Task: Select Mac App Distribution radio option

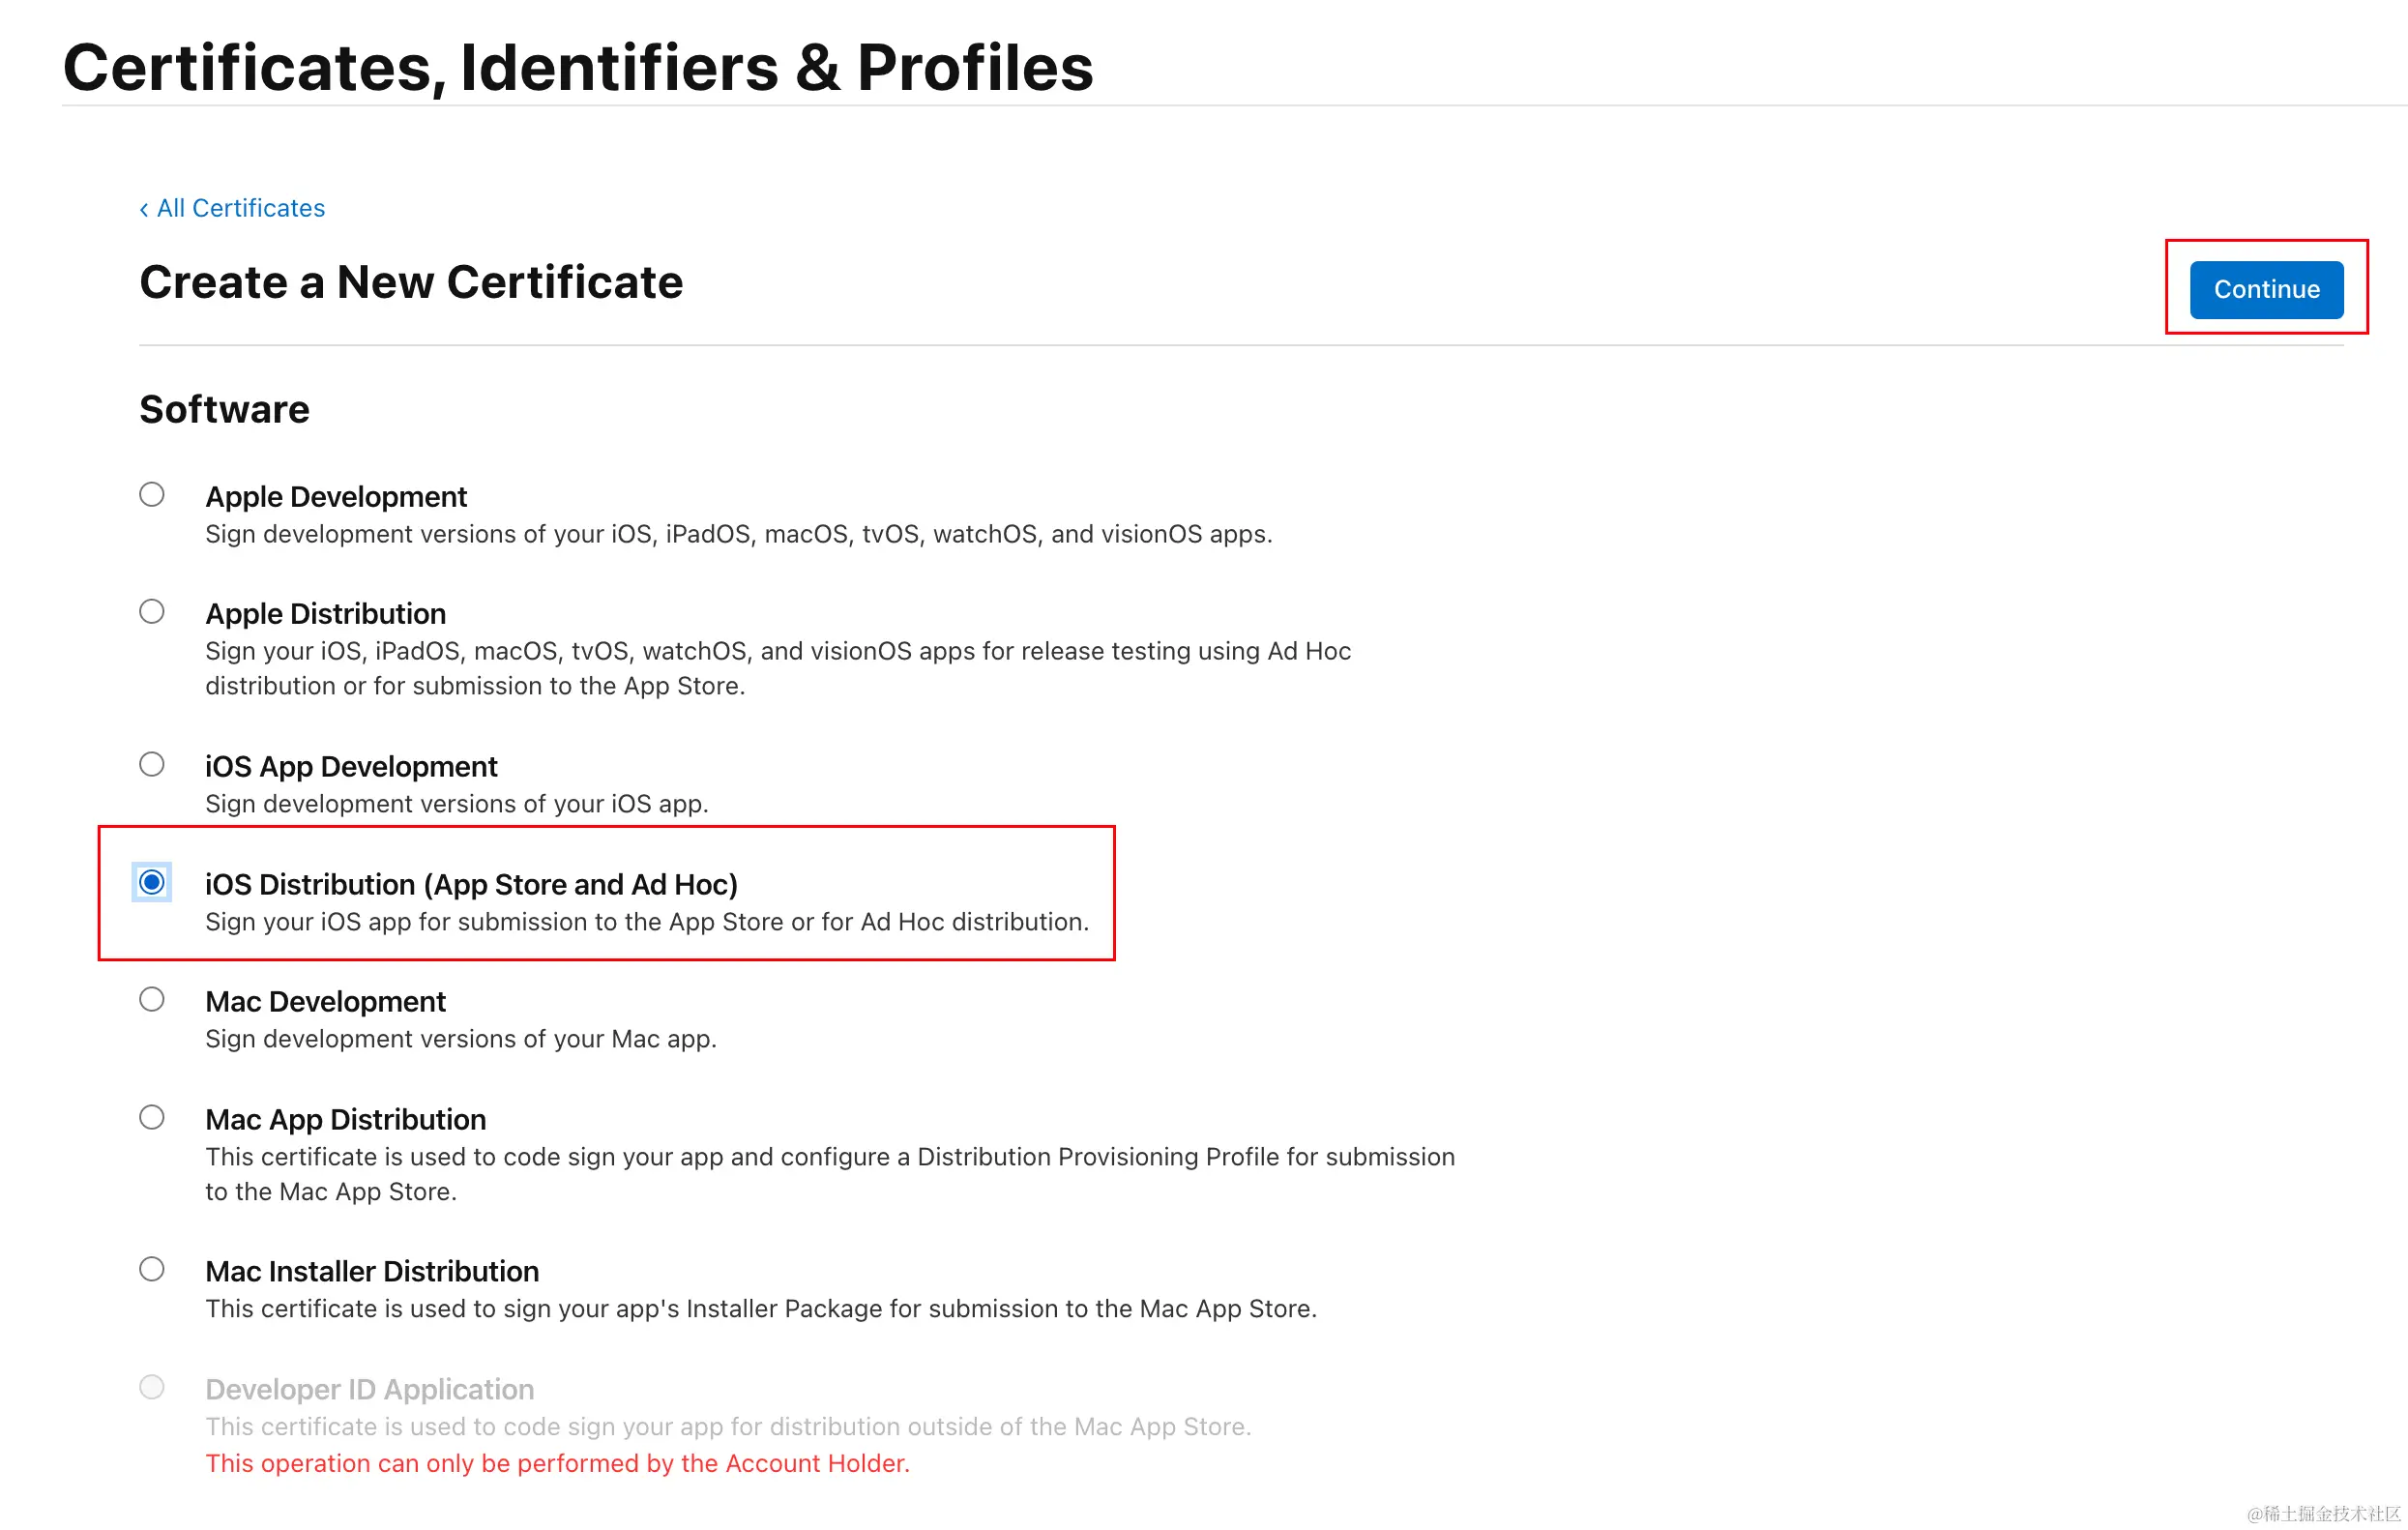Action: pos(152,1117)
